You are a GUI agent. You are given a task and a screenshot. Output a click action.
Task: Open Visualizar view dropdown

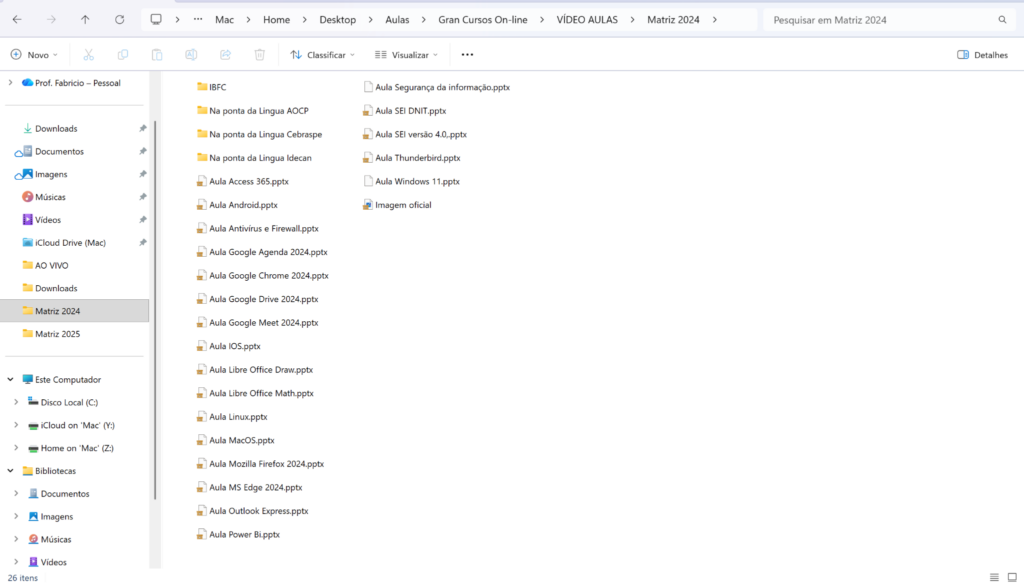coord(406,55)
